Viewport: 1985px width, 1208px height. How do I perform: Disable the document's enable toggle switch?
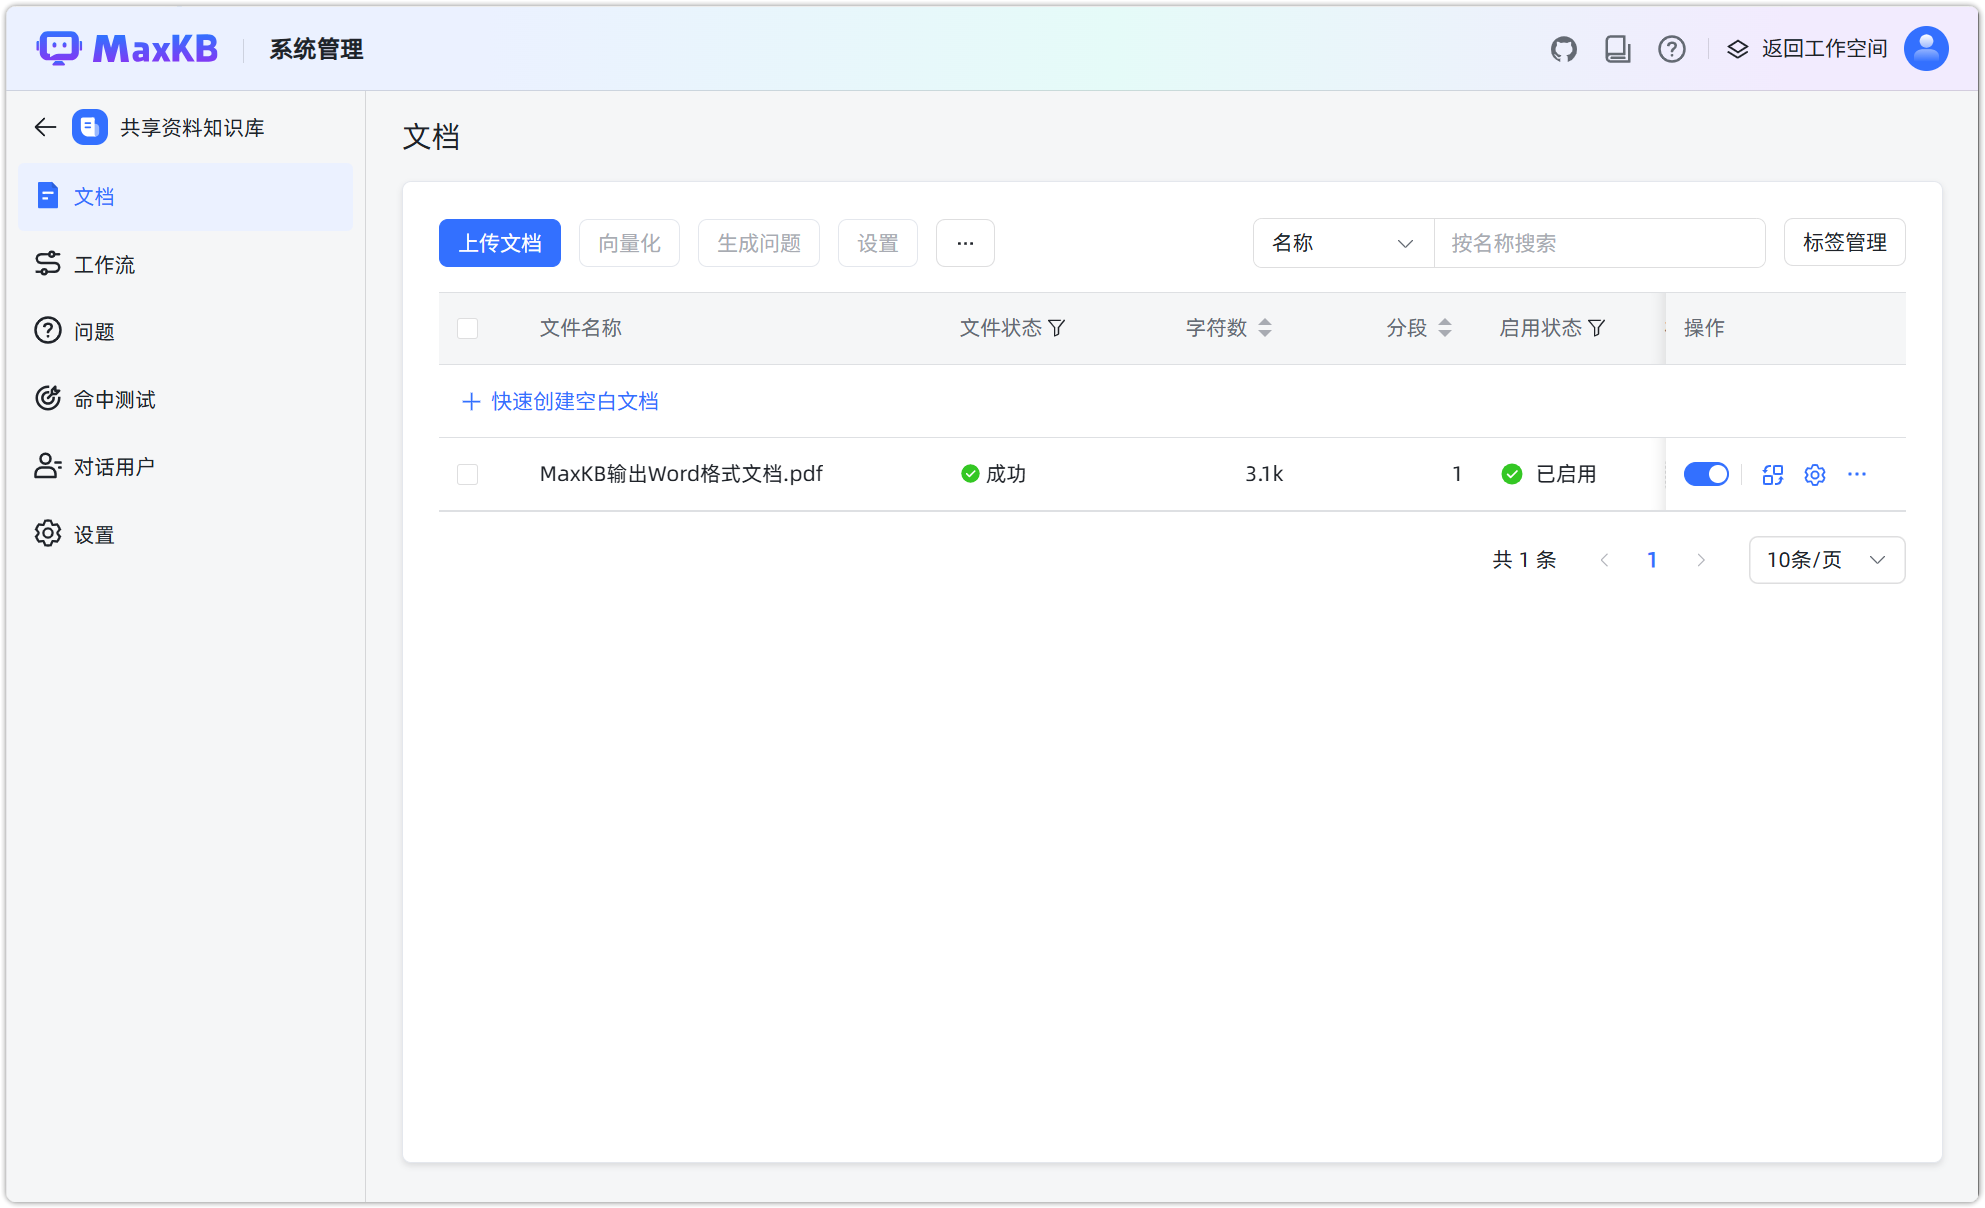1706,474
